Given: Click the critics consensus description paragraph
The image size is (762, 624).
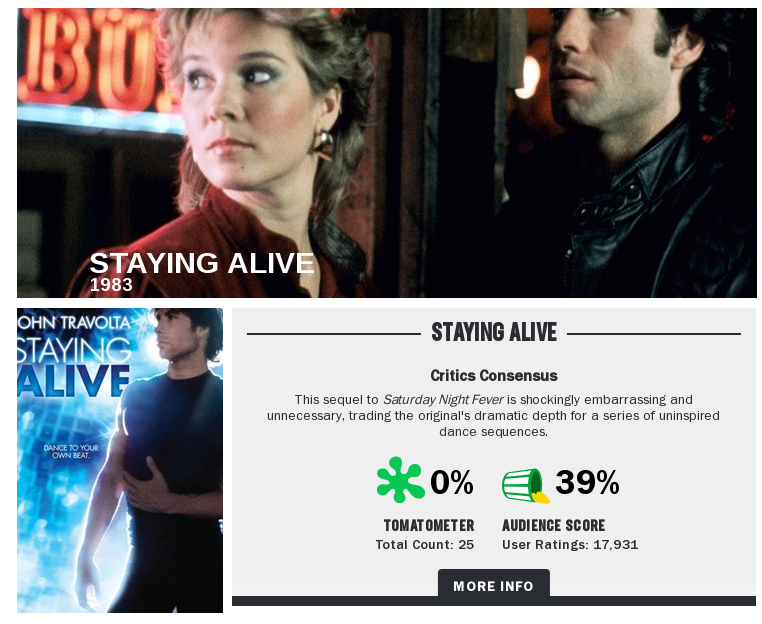Looking at the screenshot, I should pos(493,416).
